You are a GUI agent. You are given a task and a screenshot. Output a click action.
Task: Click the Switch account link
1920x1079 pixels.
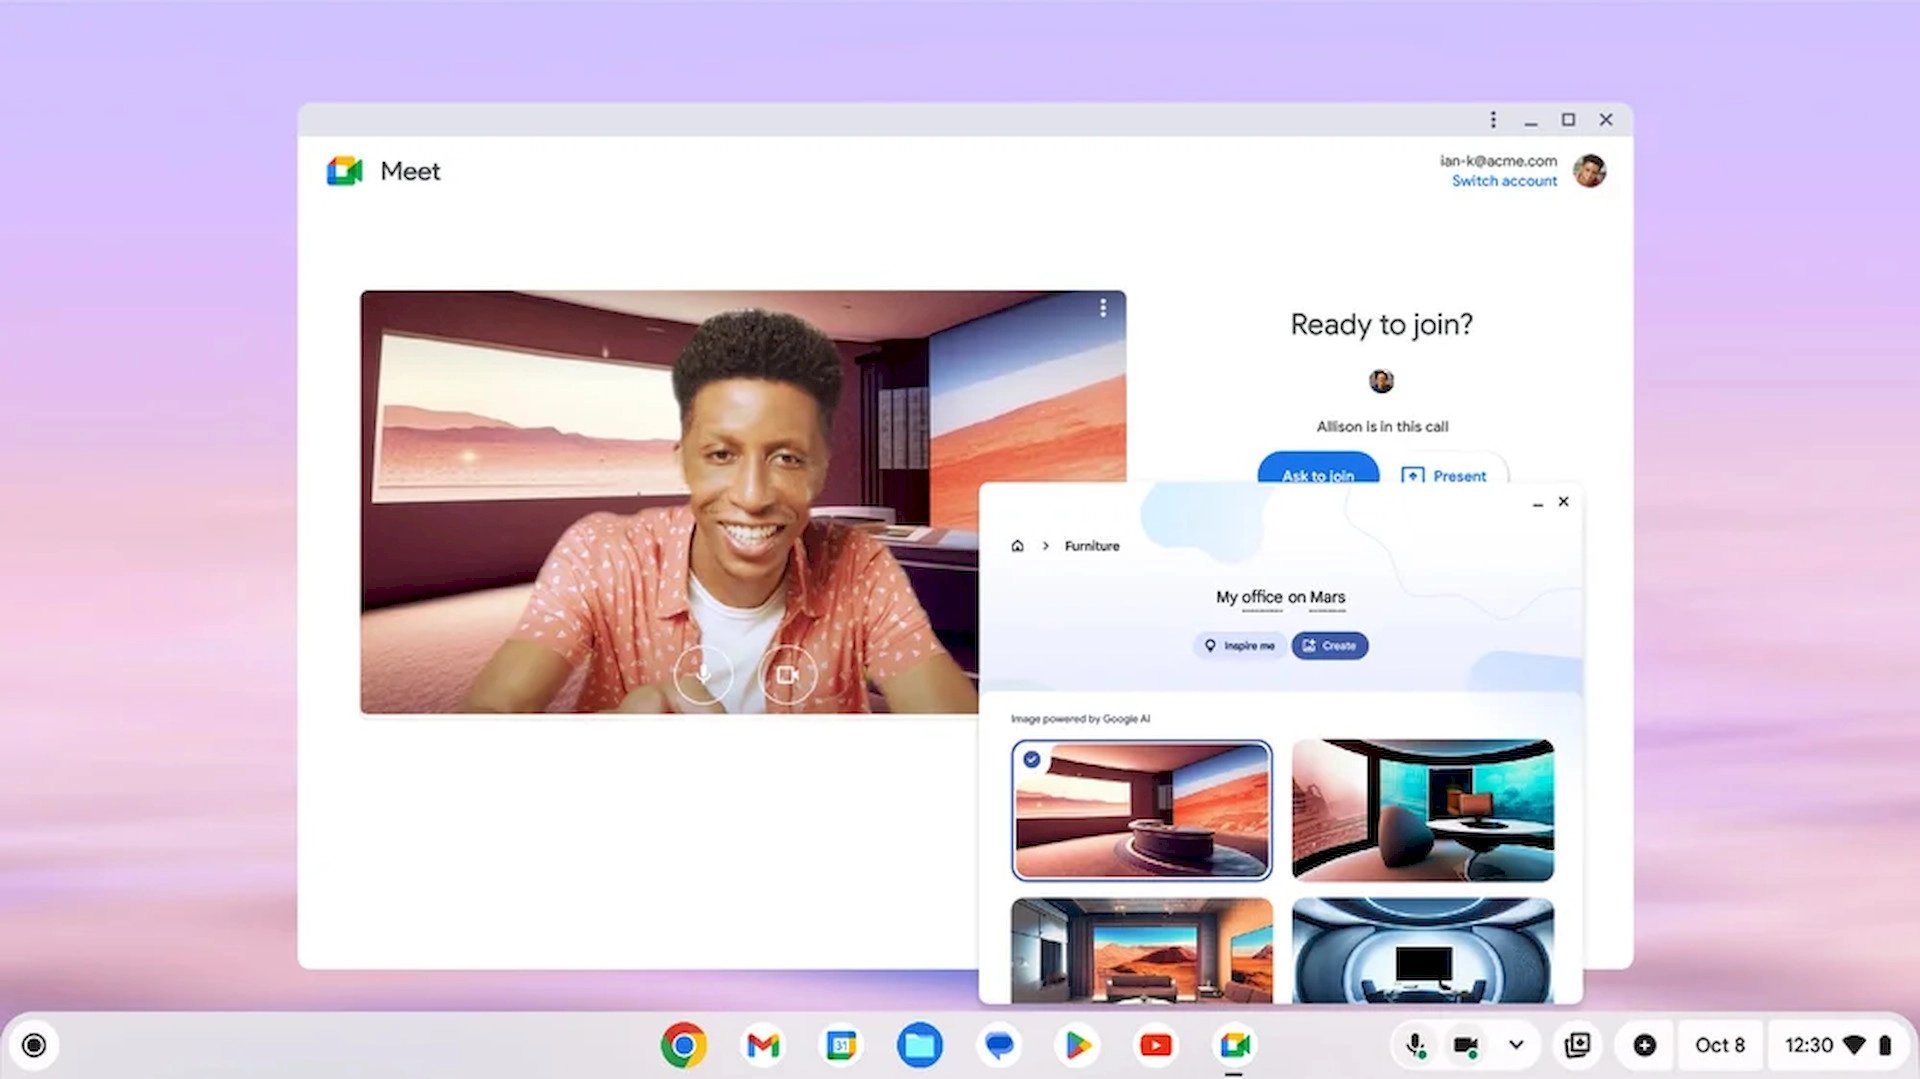(1504, 181)
